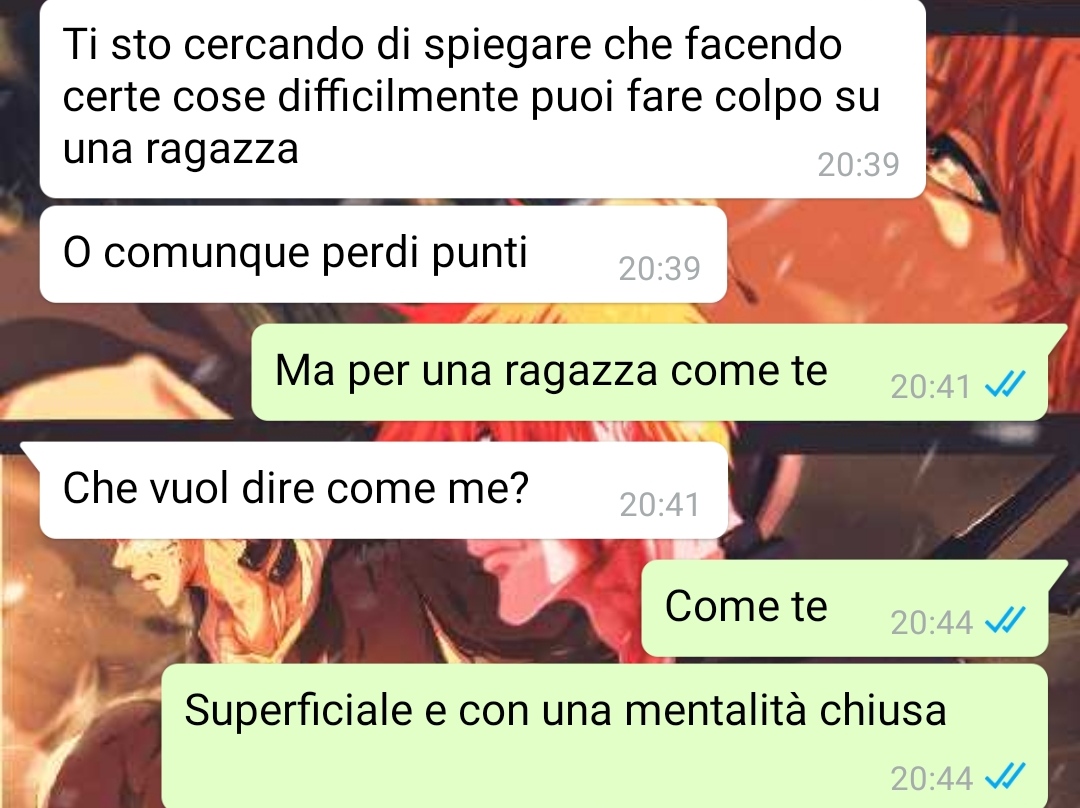Tap the blue ticks on 'Superficiale e con una mentalità chiusa'
Viewport: 1080px width, 808px height.
pos(1005,777)
